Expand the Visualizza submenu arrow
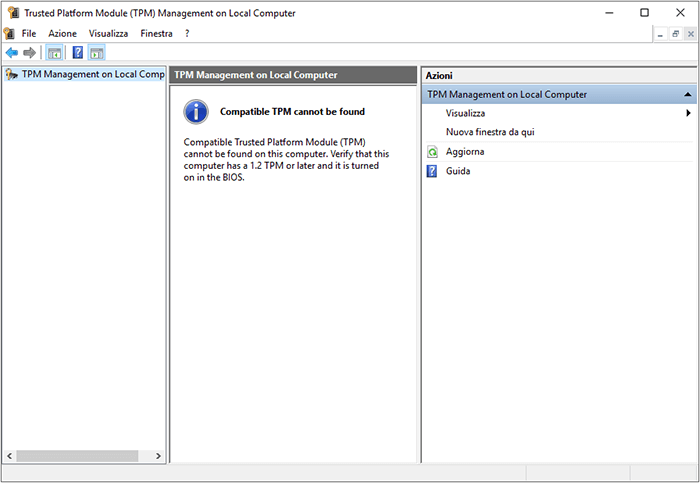 click(688, 113)
